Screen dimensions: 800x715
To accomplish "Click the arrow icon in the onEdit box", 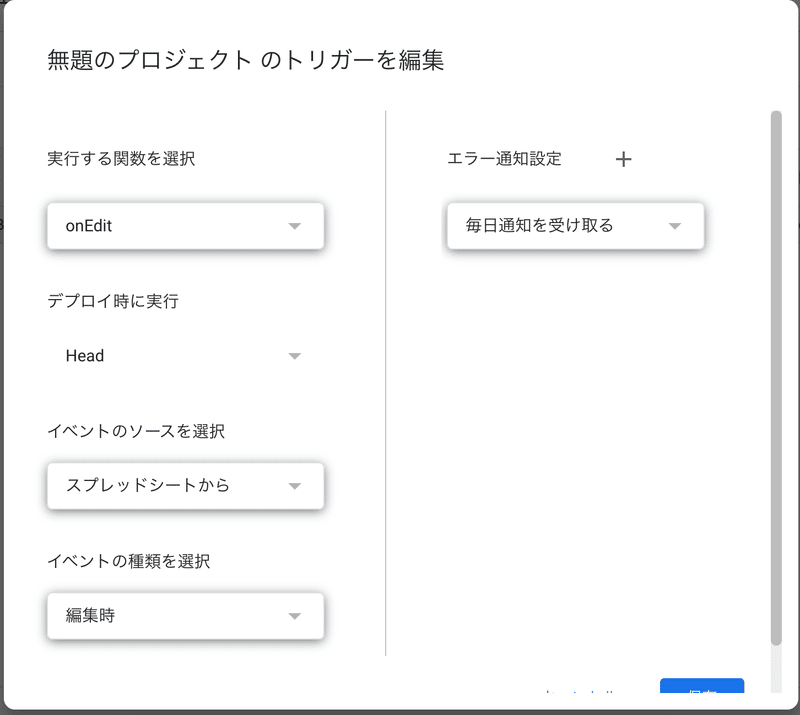I will (x=294, y=226).
